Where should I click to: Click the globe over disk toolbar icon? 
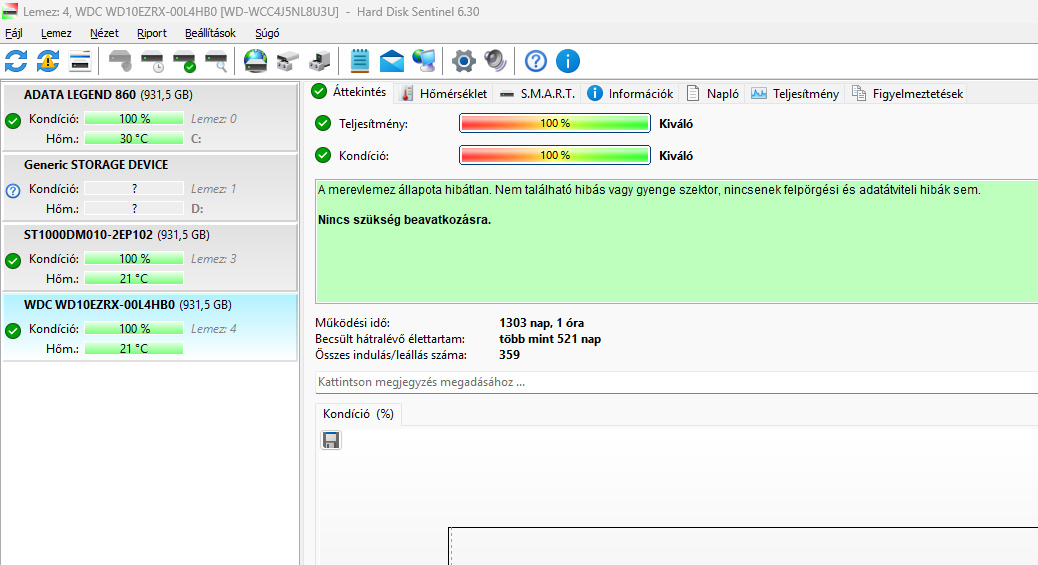[256, 61]
